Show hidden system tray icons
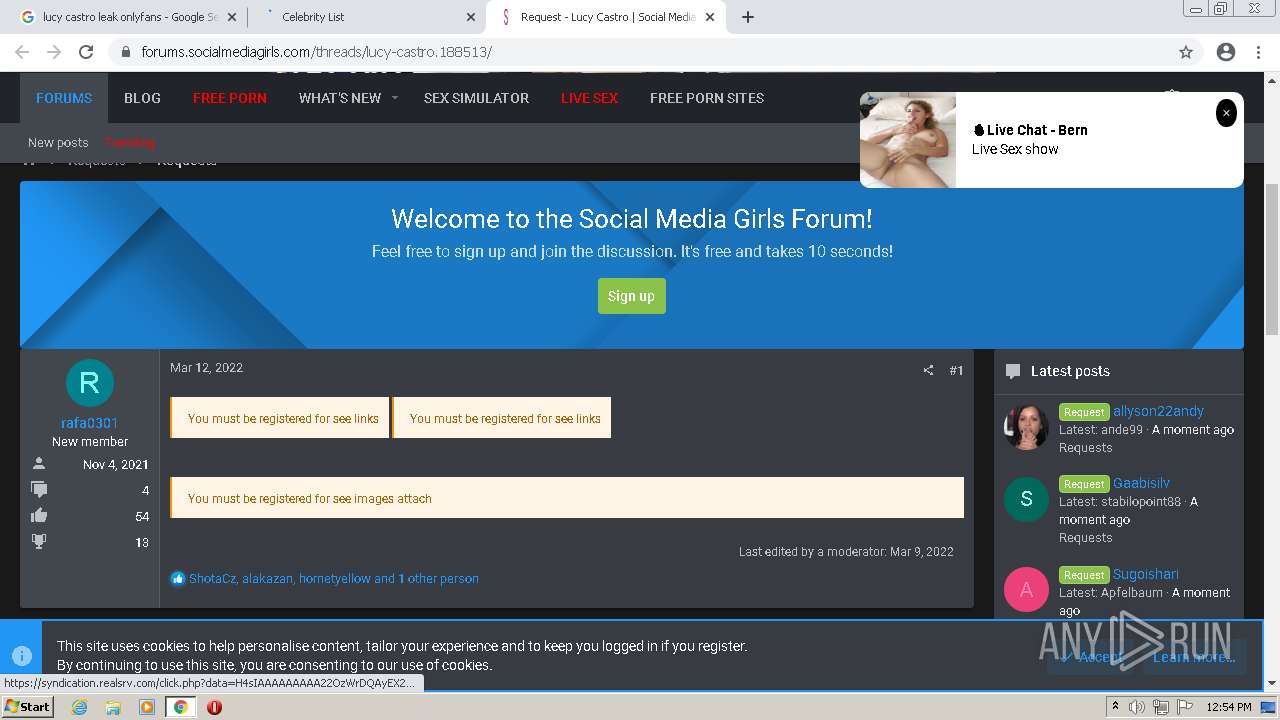The width and height of the screenshot is (1280, 720). point(1116,707)
